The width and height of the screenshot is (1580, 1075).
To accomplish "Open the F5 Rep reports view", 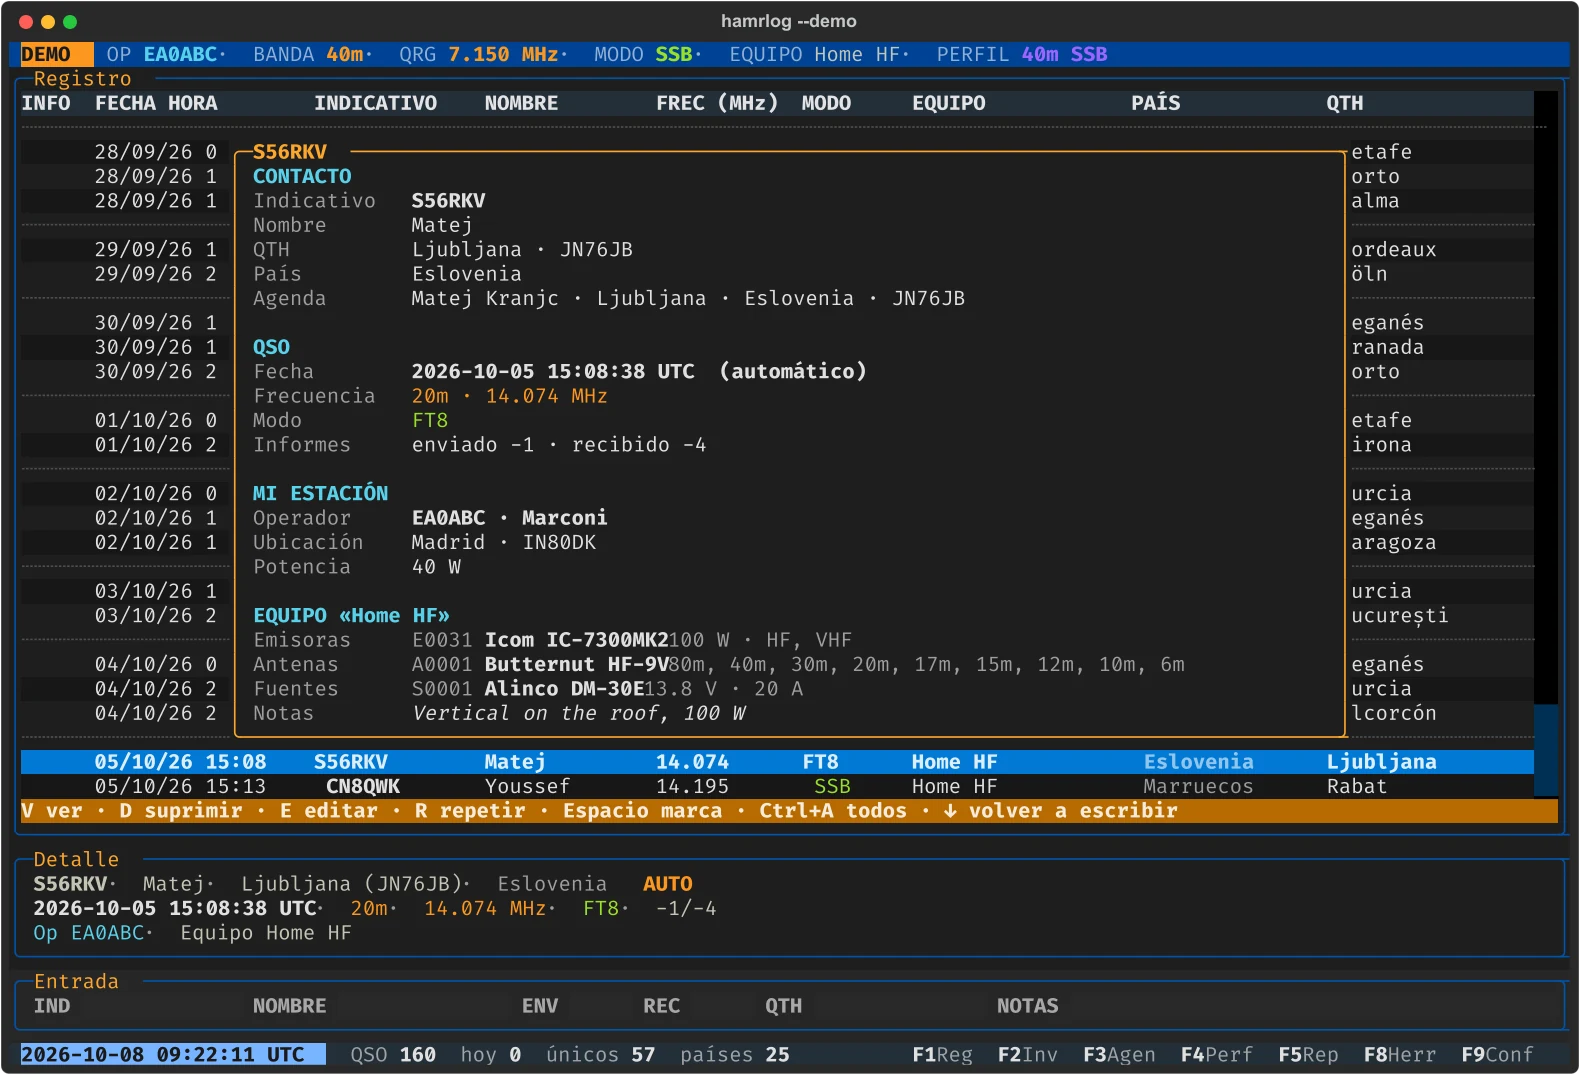I will point(1308,1054).
